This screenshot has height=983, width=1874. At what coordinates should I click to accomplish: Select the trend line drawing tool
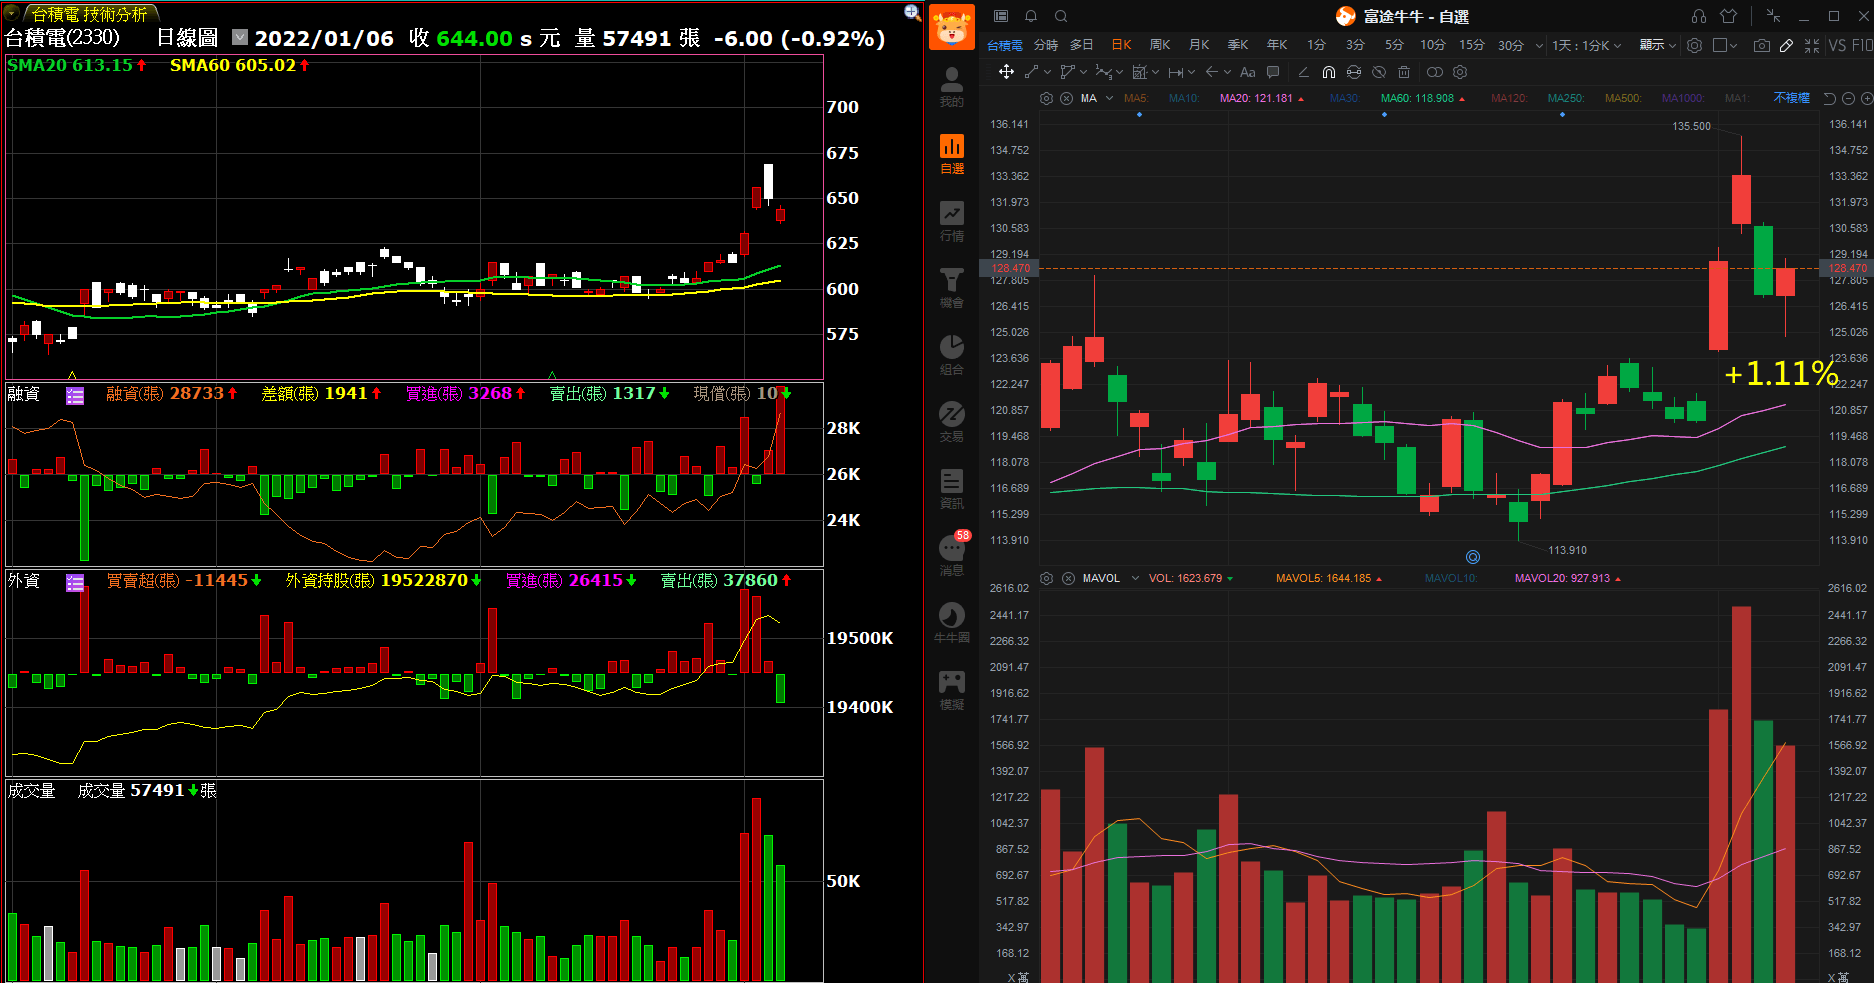pos(1031,72)
